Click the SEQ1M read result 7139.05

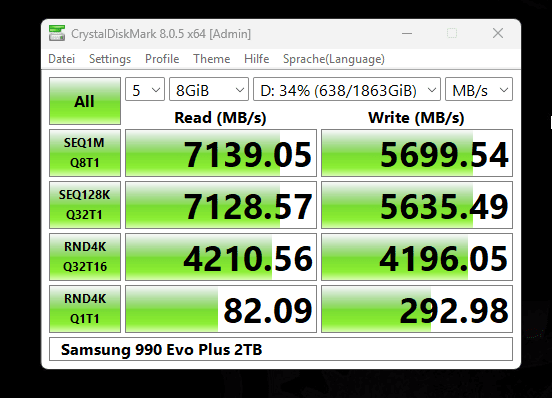pos(221,153)
